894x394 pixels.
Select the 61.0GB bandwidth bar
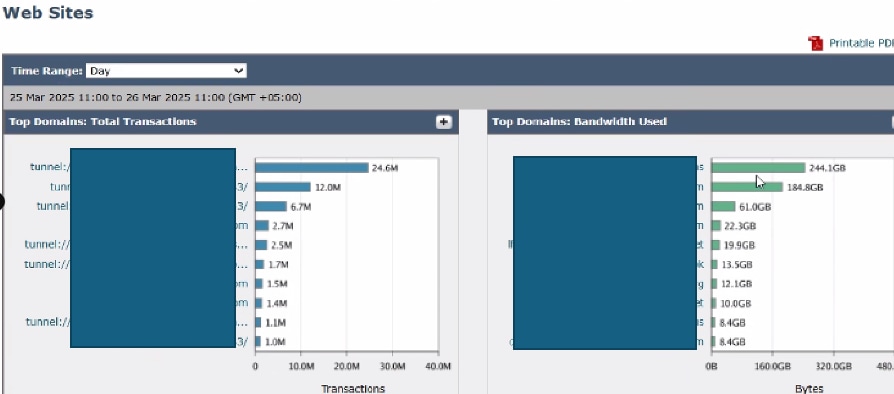tap(724, 206)
